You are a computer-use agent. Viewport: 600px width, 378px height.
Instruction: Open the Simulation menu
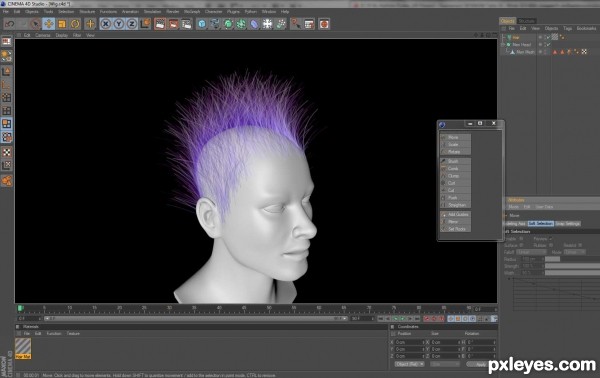point(152,12)
